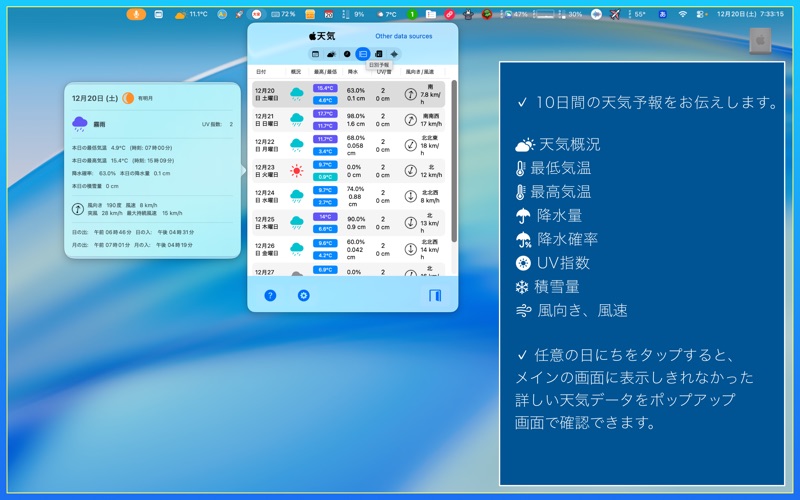800x500 pixels.
Task: Select the 12月26日 金曜日 forecast row
Action: tap(348, 249)
